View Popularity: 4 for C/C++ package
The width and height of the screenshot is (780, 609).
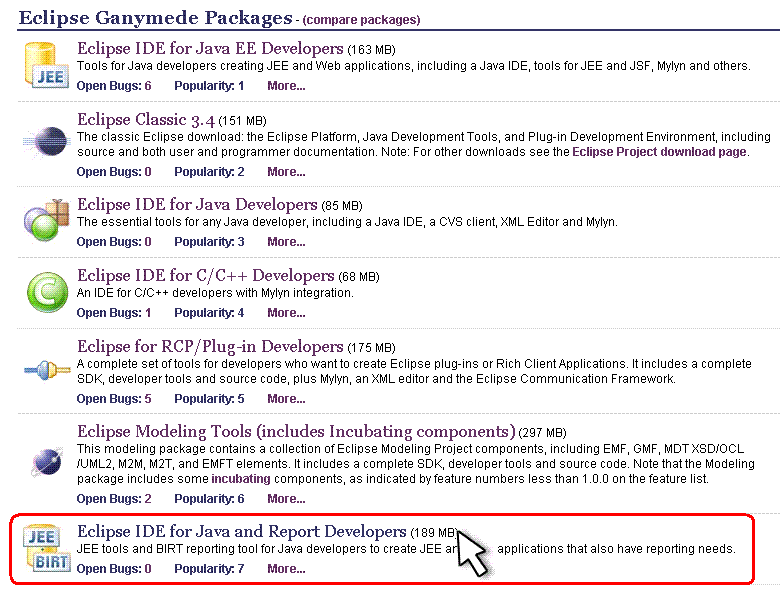[209, 313]
